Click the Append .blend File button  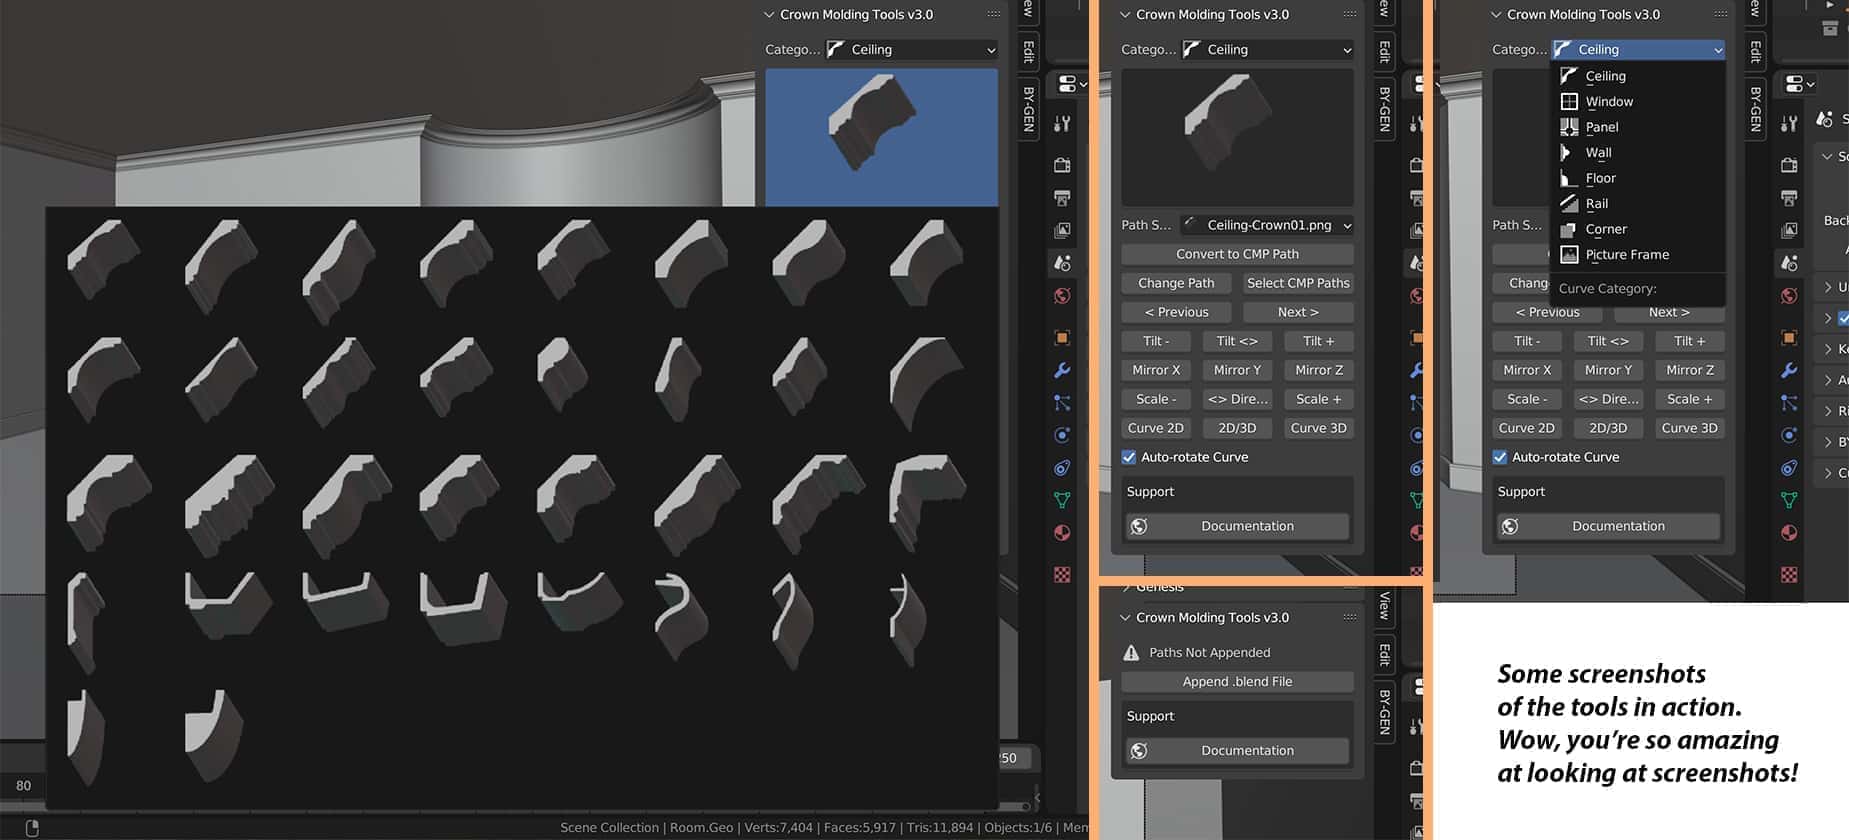1237,682
